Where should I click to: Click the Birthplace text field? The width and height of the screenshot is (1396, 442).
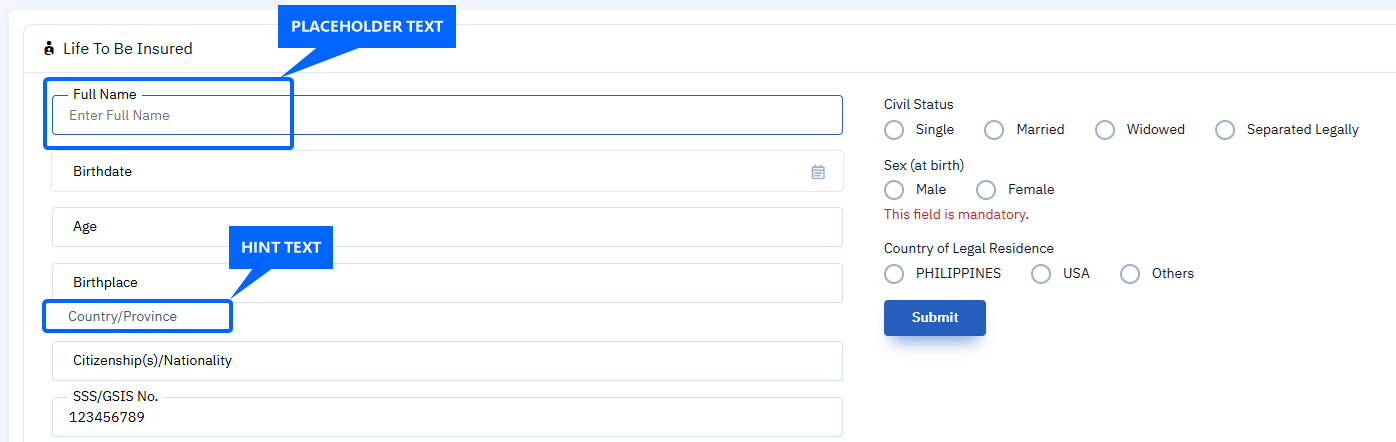pos(447,283)
